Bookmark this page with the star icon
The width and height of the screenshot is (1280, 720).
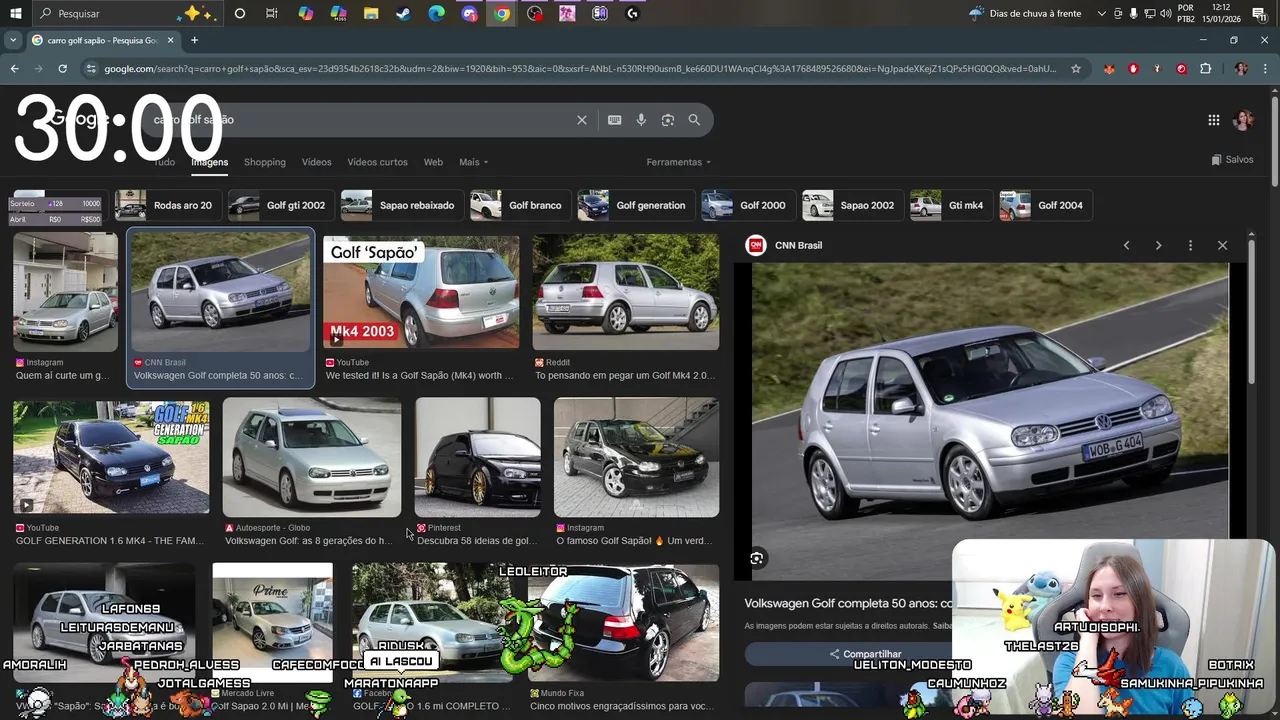(x=1076, y=69)
